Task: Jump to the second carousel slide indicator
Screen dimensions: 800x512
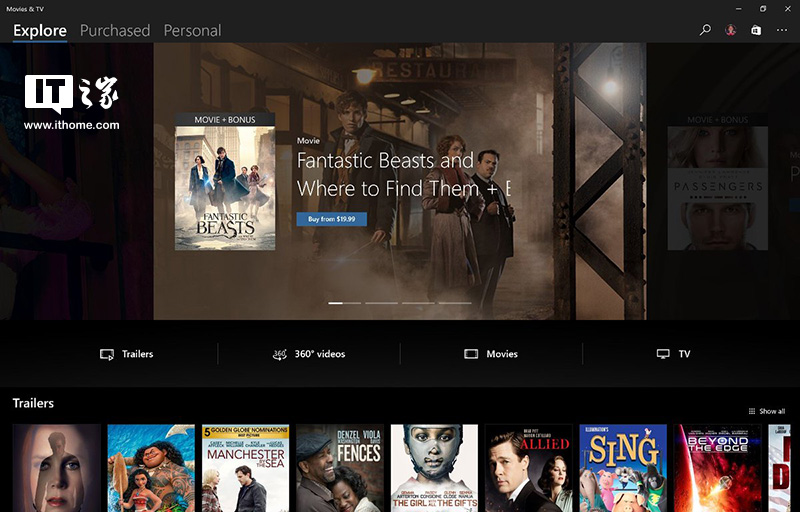Action: pyautogui.click(x=382, y=303)
